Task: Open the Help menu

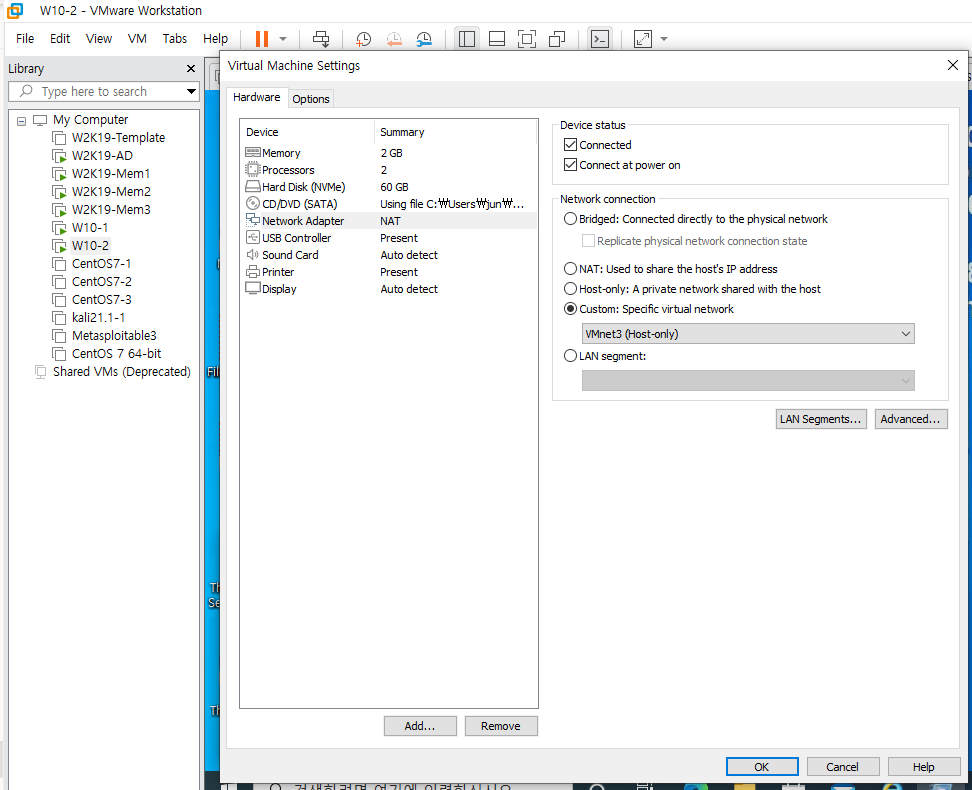Action: 215,38
